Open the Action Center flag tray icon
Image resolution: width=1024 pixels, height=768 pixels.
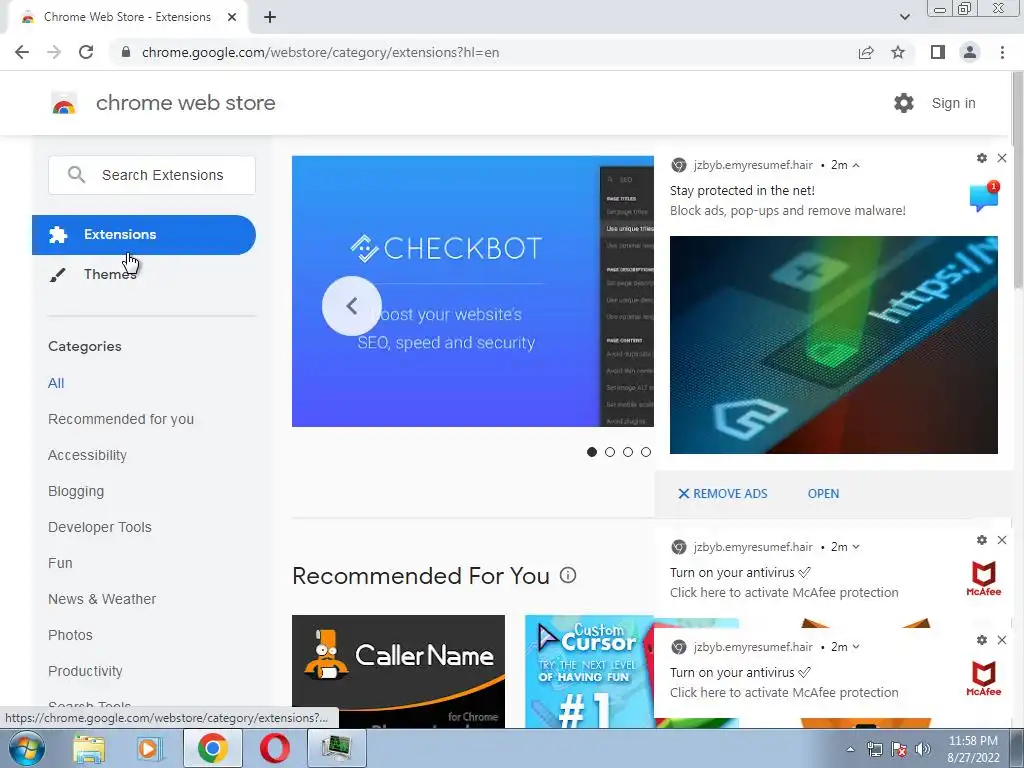[x=899, y=749]
